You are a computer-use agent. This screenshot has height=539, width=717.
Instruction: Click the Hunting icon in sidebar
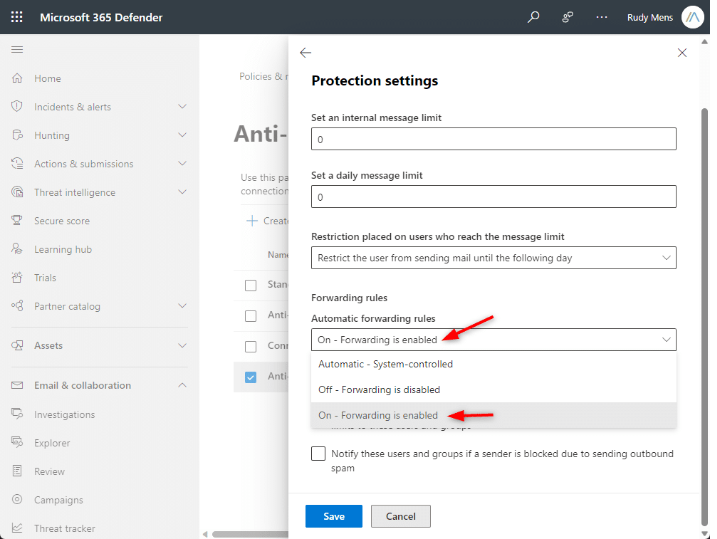point(17,135)
